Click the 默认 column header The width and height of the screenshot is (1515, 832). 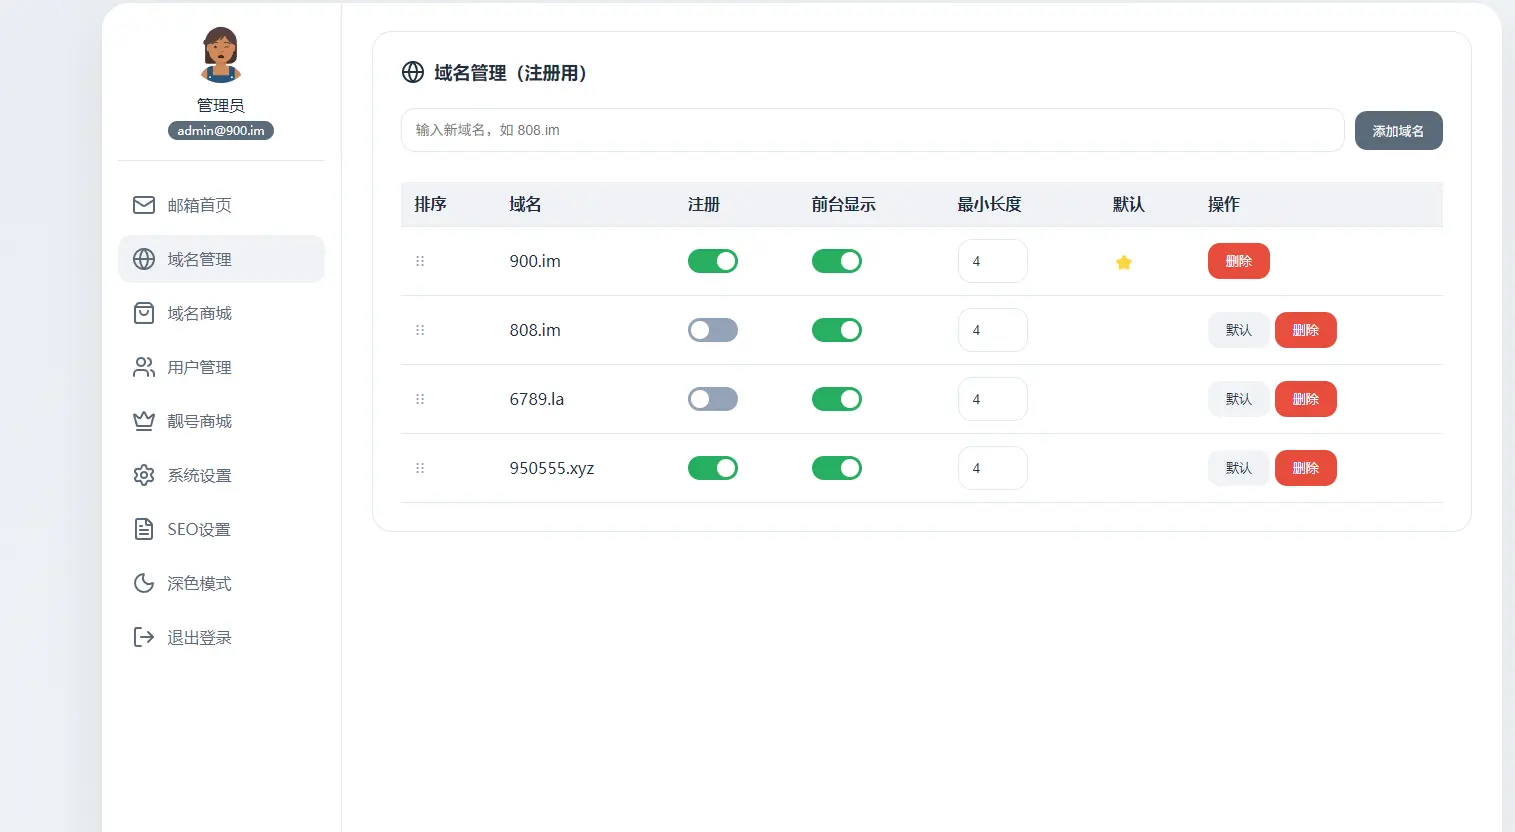(x=1129, y=204)
